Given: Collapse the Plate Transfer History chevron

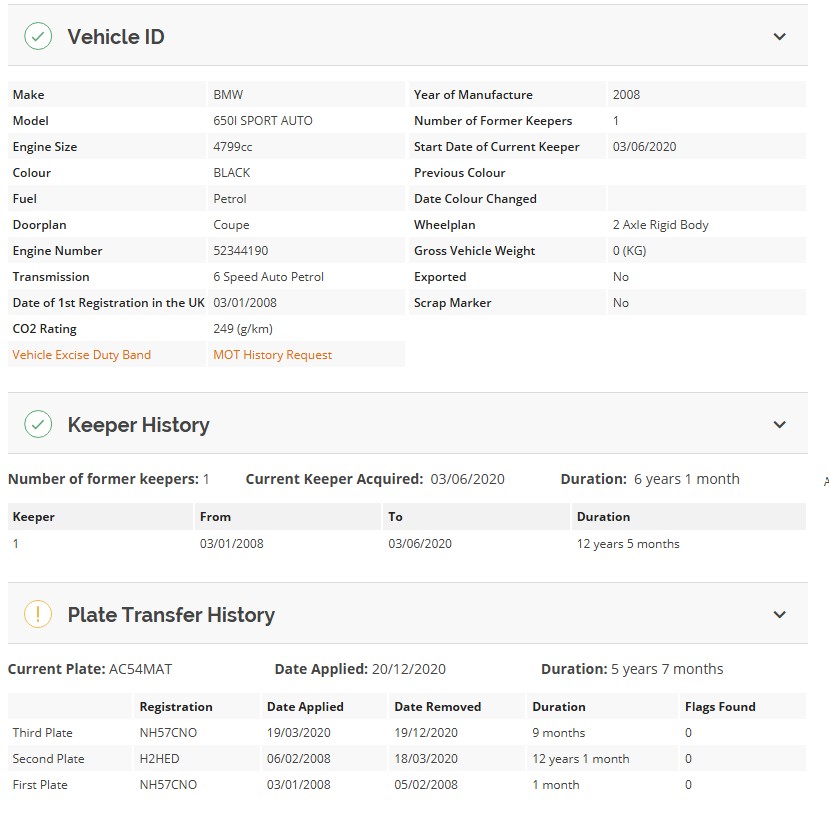Looking at the screenshot, I should click(x=779, y=614).
